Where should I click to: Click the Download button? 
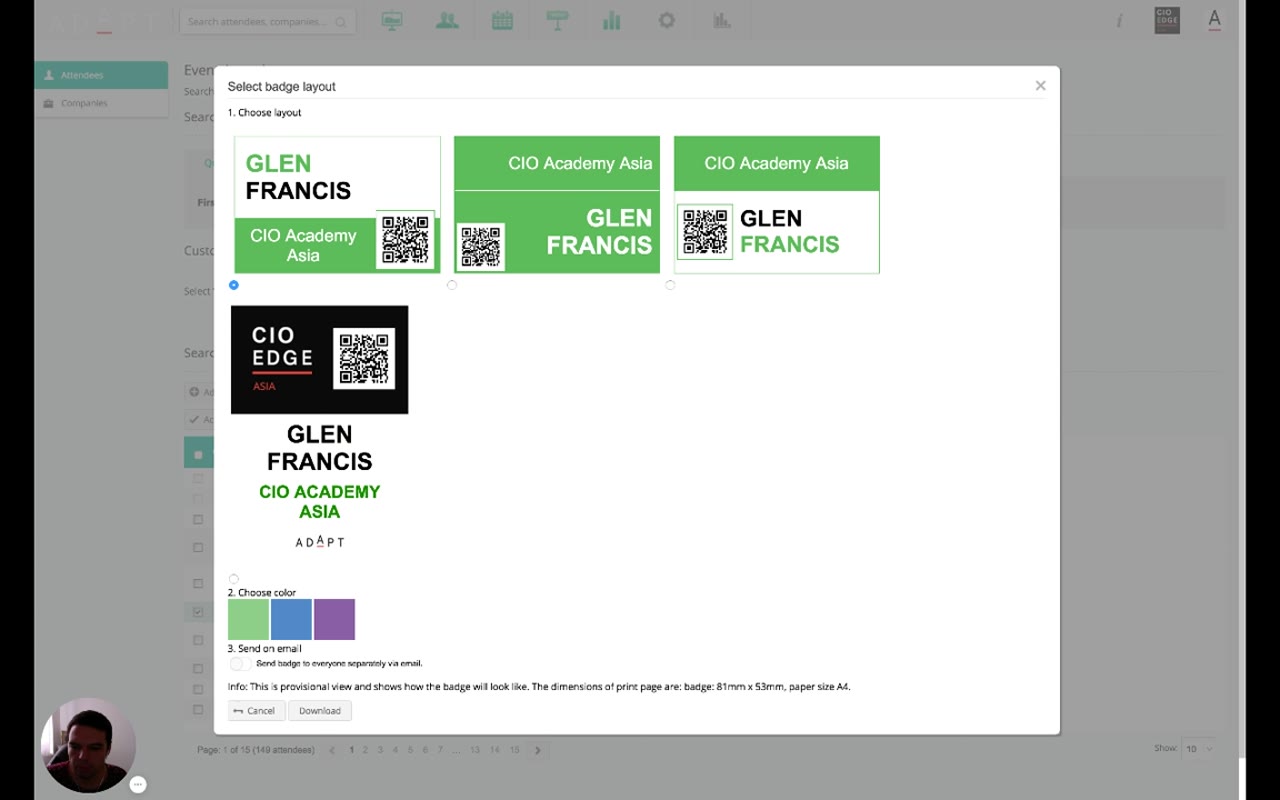pyautogui.click(x=320, y=711)
